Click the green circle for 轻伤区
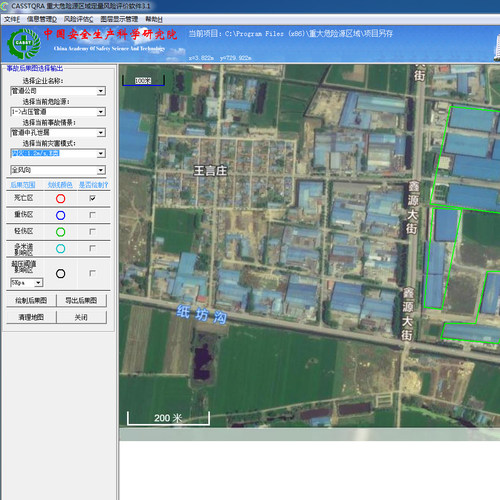500x500 pixels. click(x=60, y=232)
